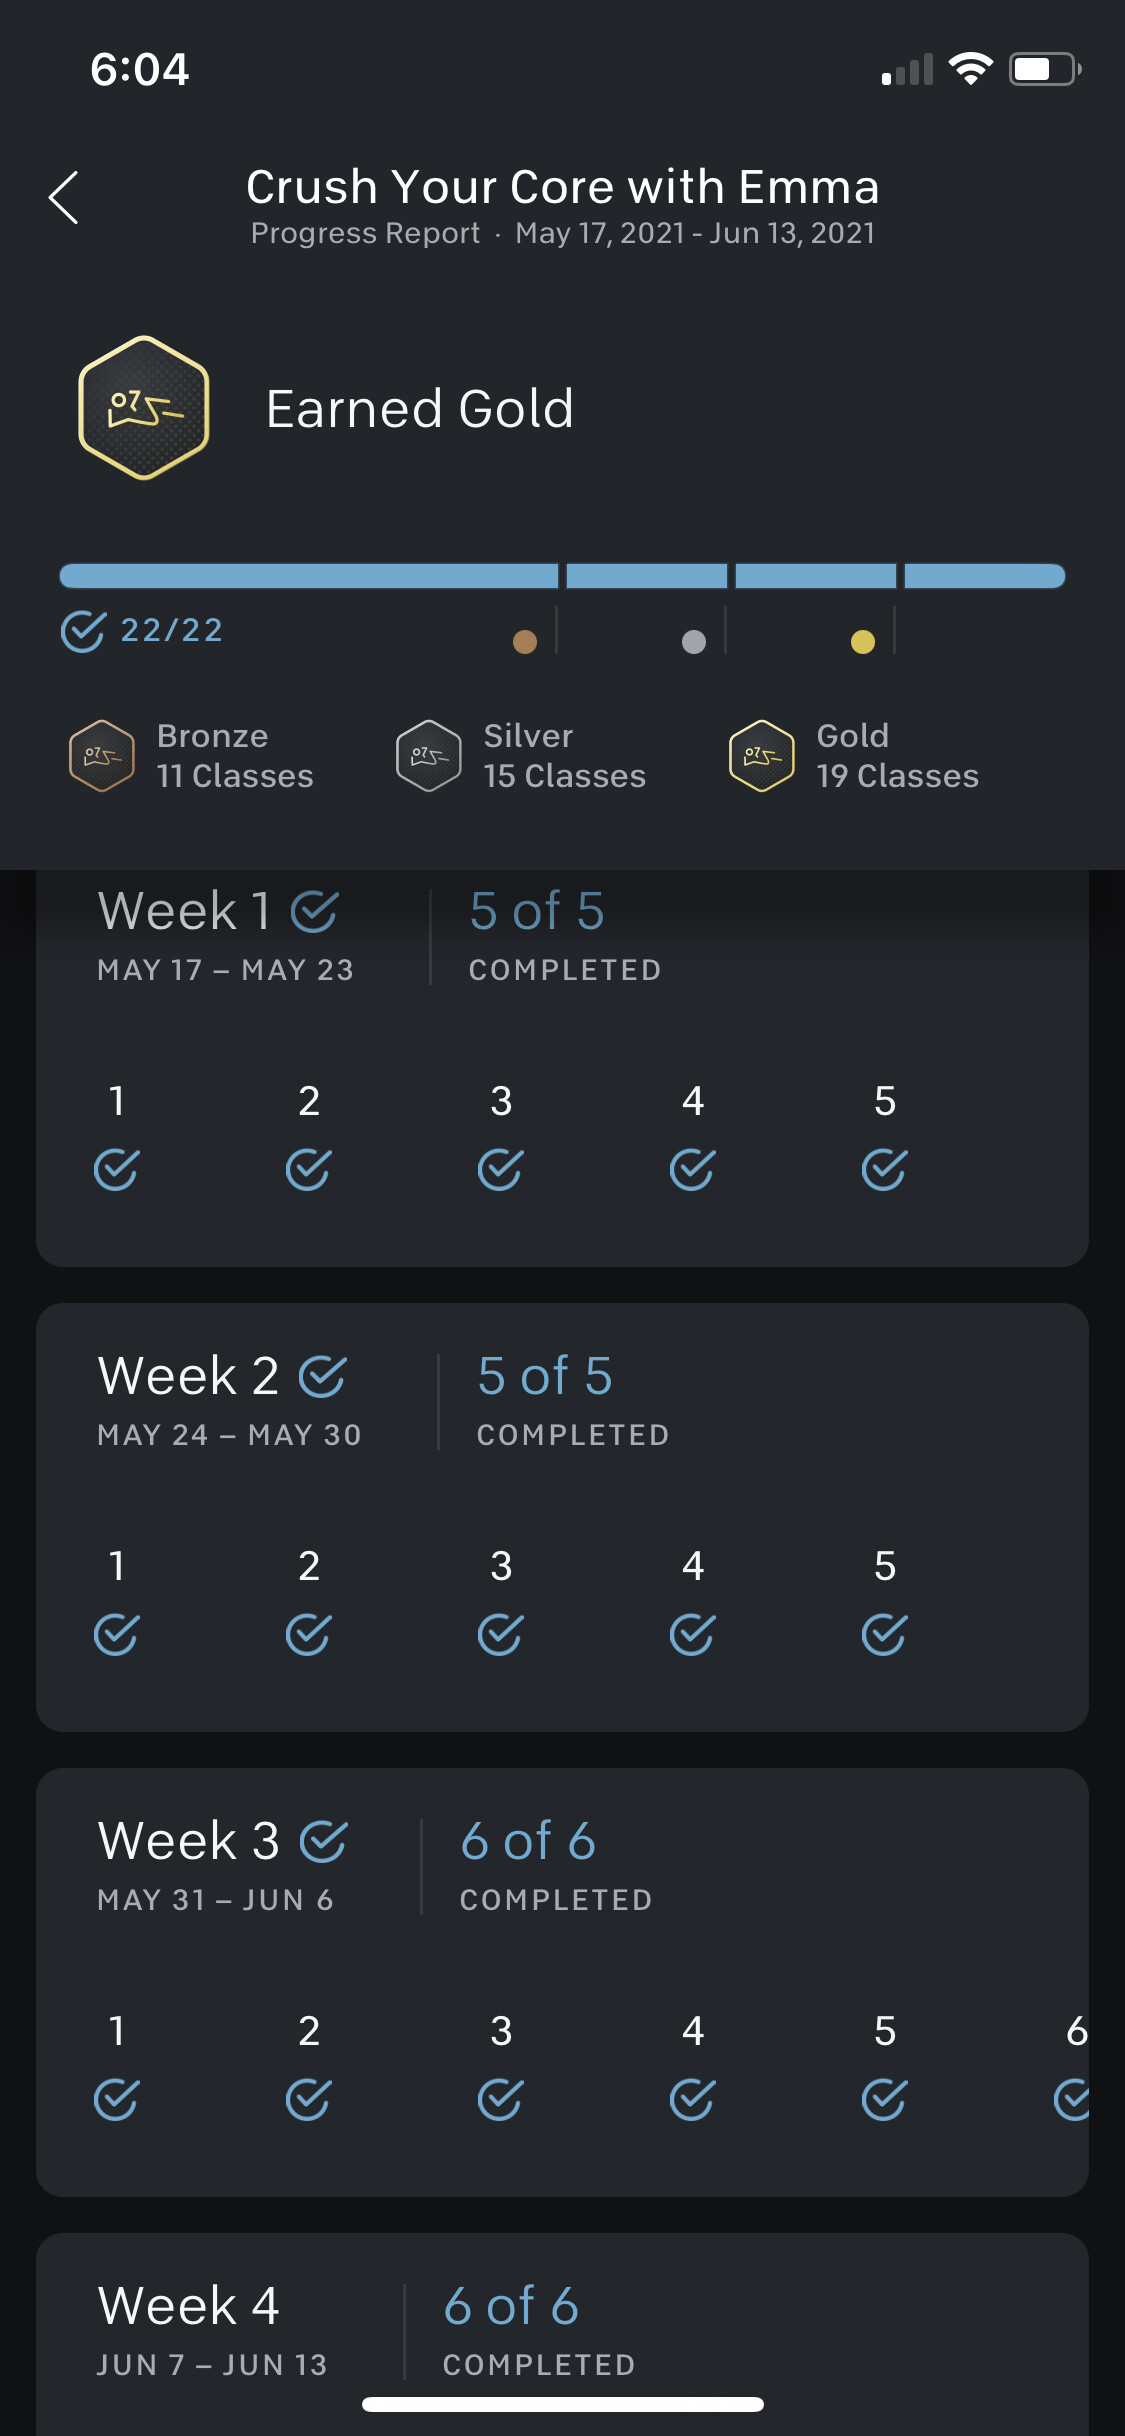This screenshot has width=1125, height=2436.
Task: Tap the Week 1 completed checkmark icon
Action: 314,911
